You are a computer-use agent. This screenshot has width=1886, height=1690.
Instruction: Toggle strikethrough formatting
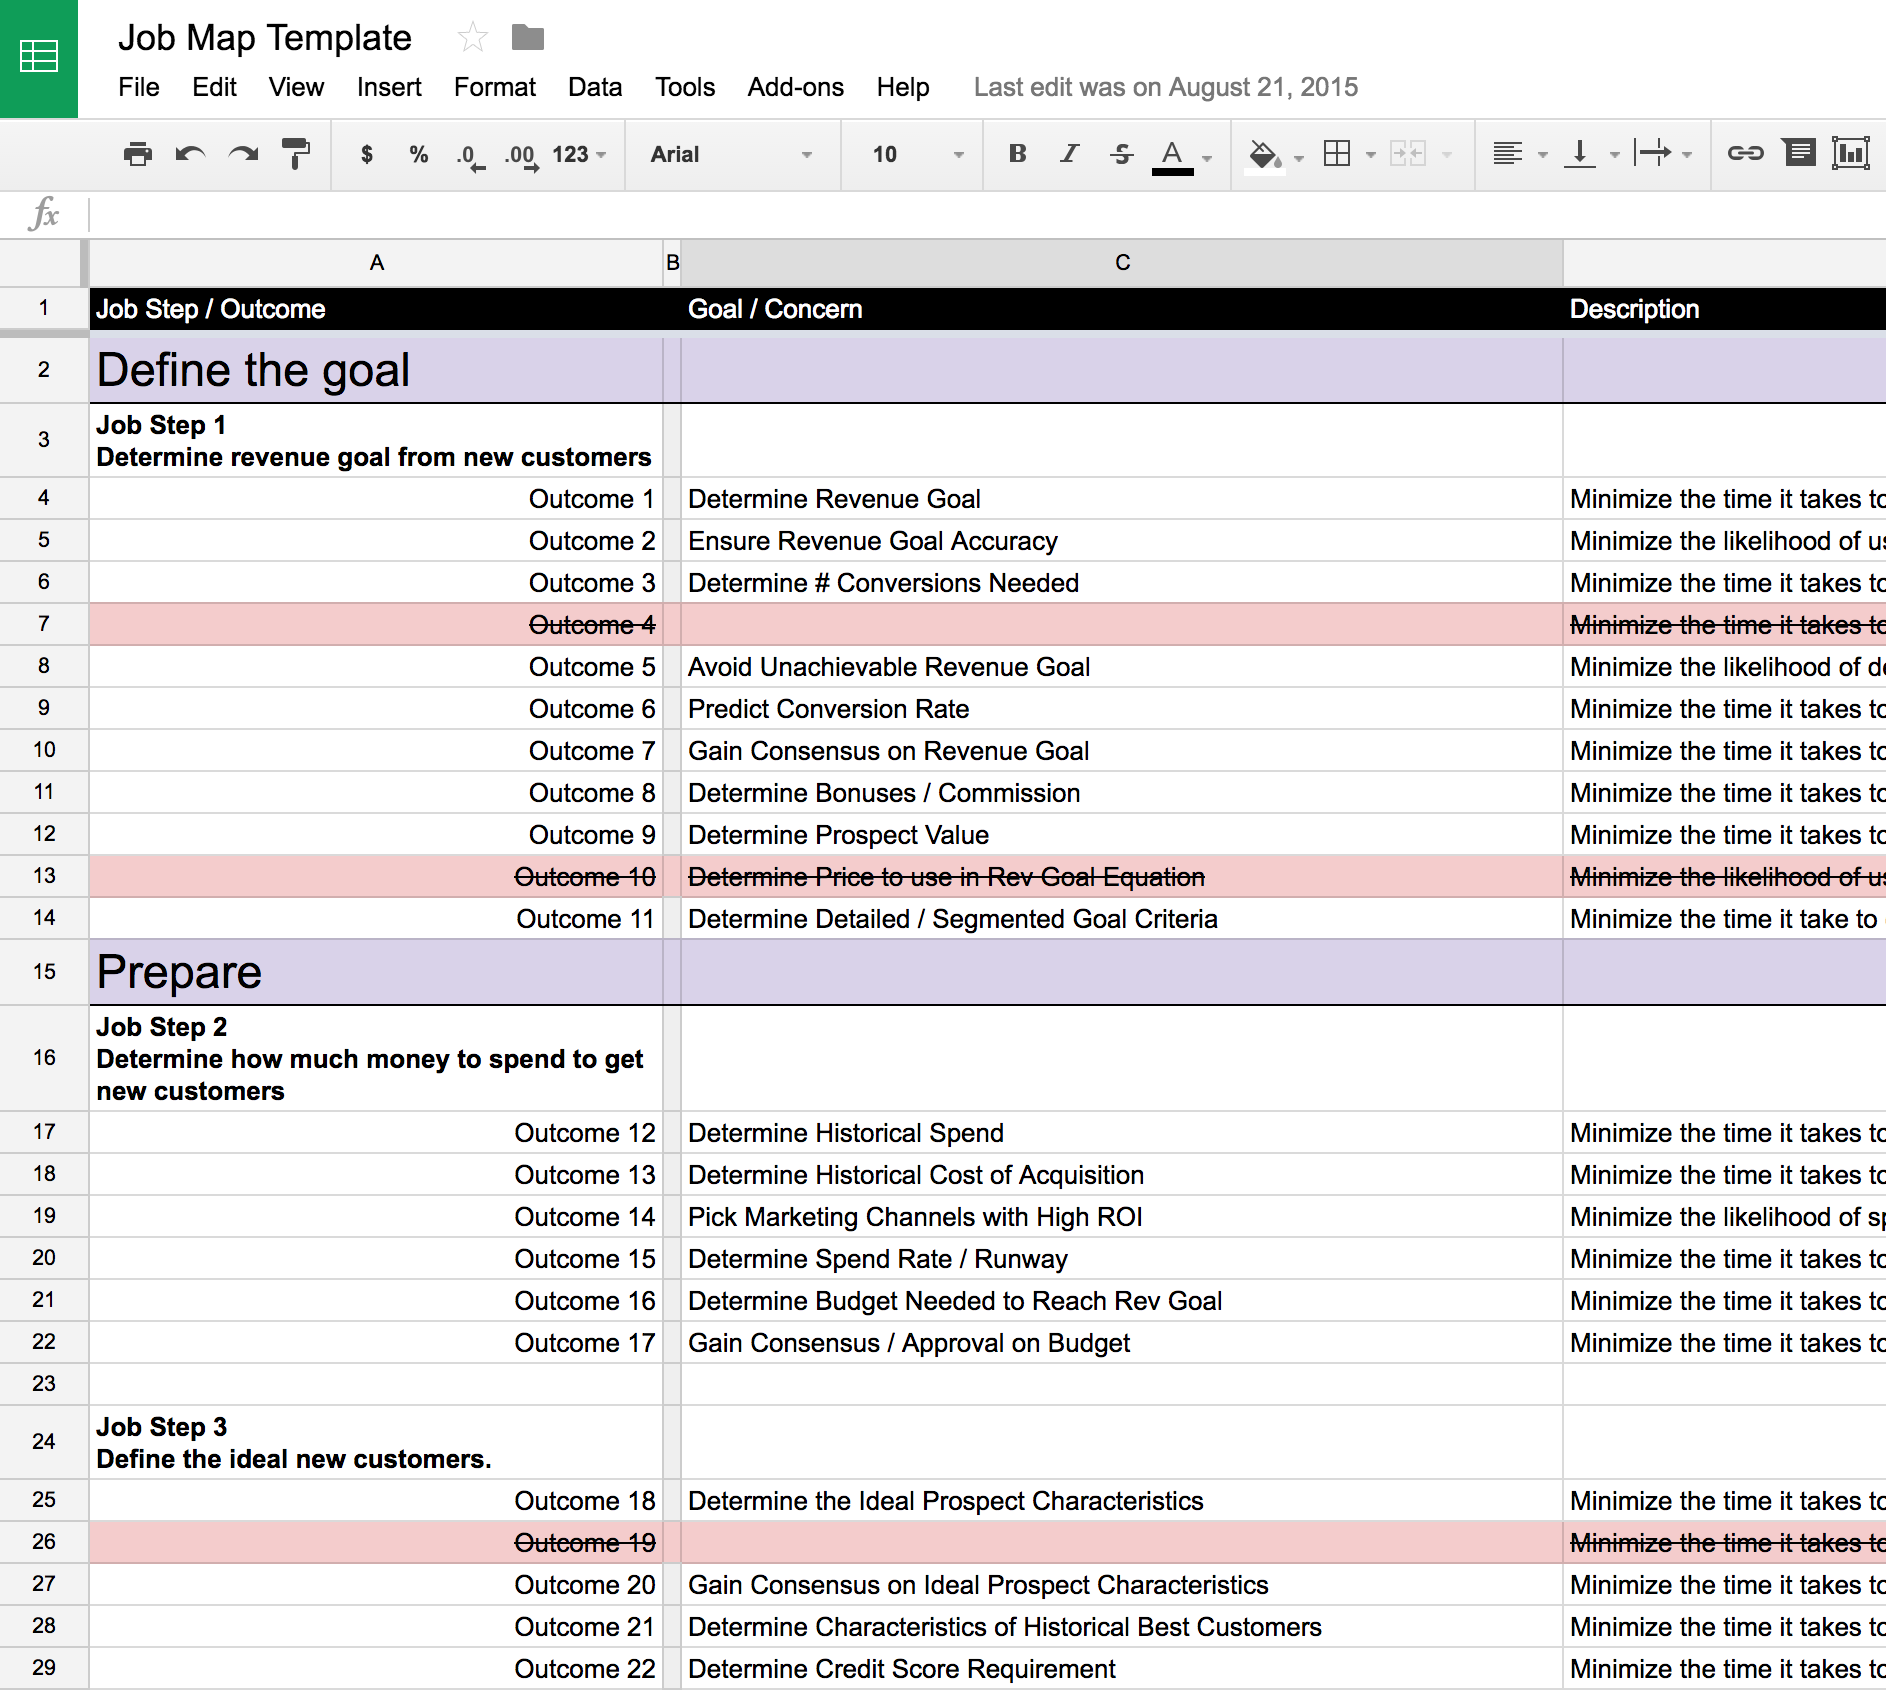1122,154
